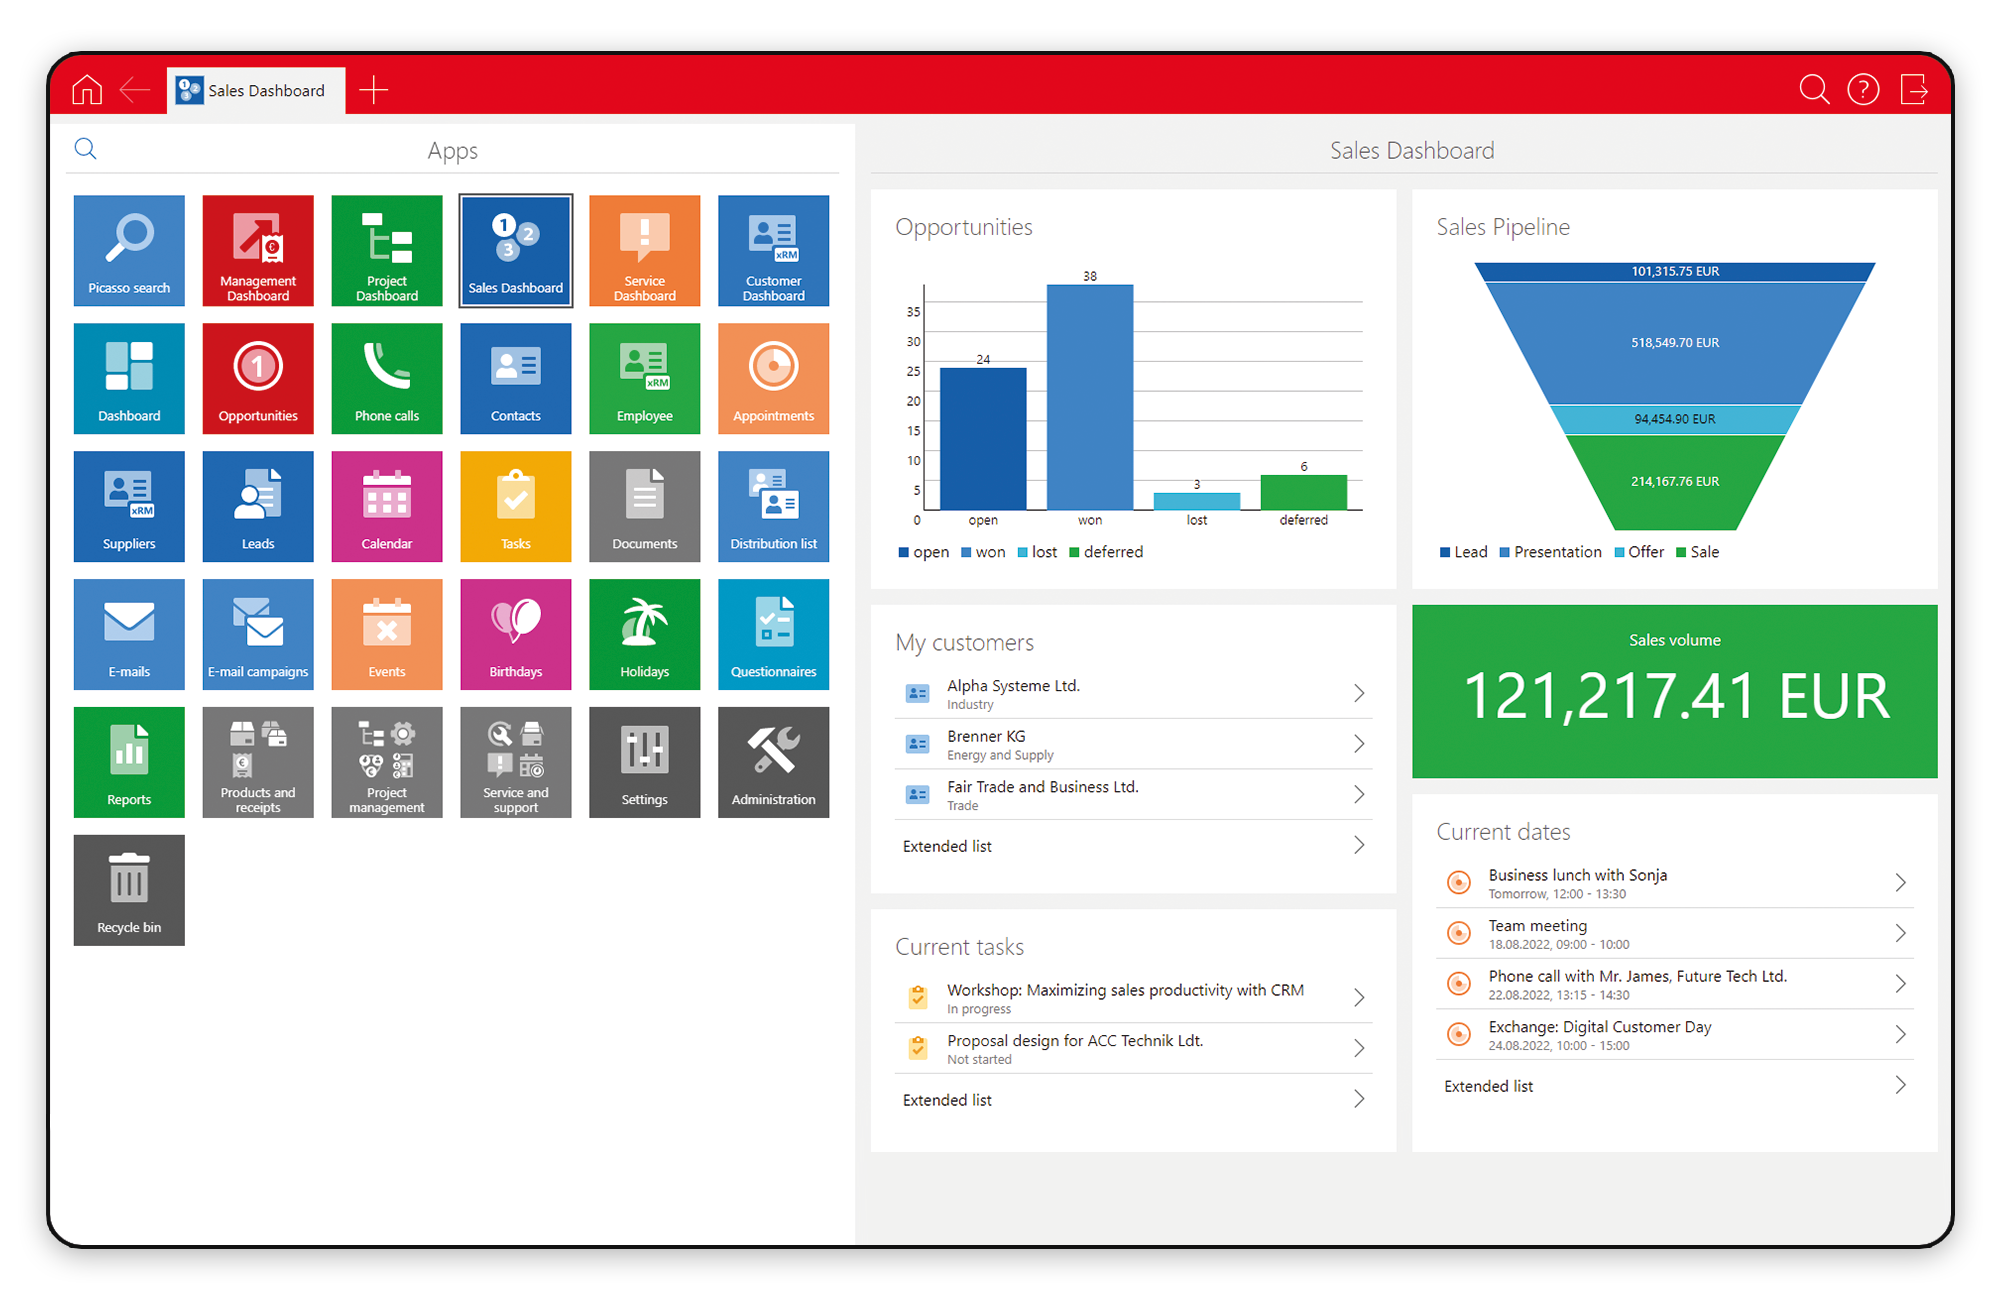Click the Apps search magnifier field
The width and height of the screenshot is (2000, 1300).
point(86,148)
